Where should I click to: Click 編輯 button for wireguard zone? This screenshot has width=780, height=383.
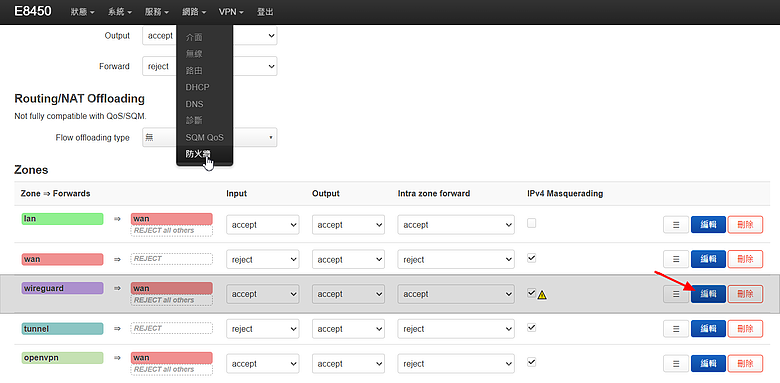pyautogui.click(x=708, y=294)
